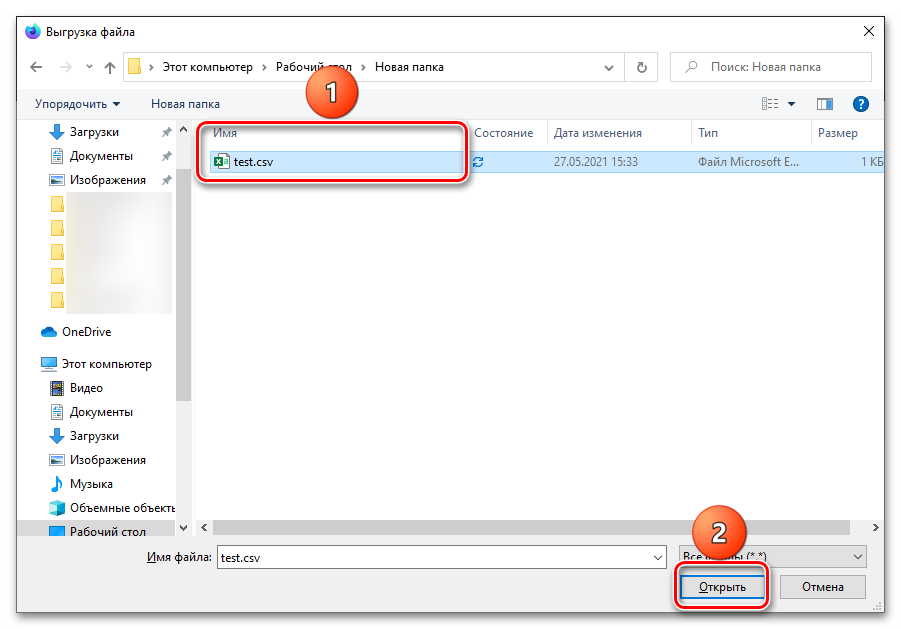Select 'Этот компьютер' in the address path
Screen dimensions: 901x629
coord(207,67)
